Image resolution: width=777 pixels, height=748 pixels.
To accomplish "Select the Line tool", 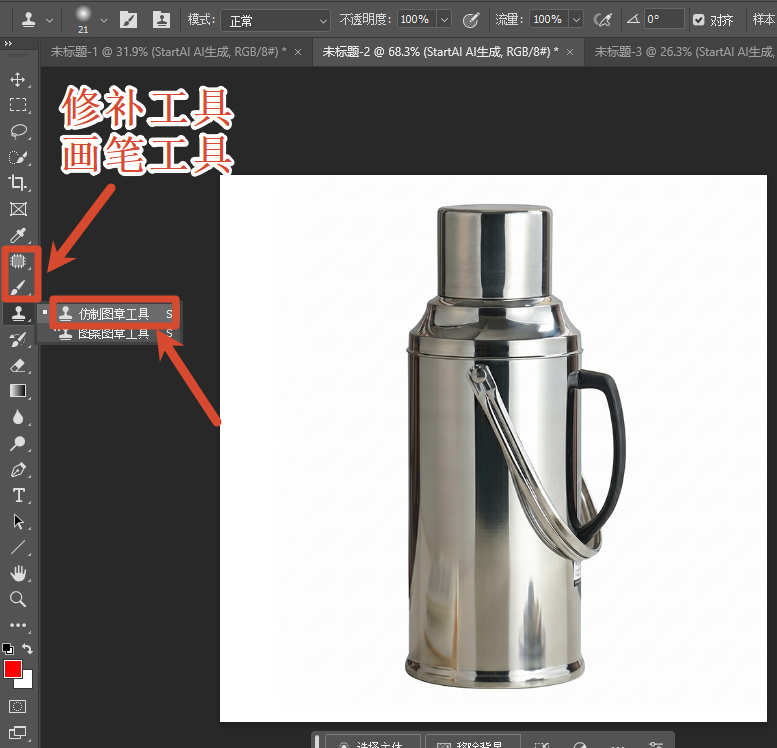I will (18, 547).
